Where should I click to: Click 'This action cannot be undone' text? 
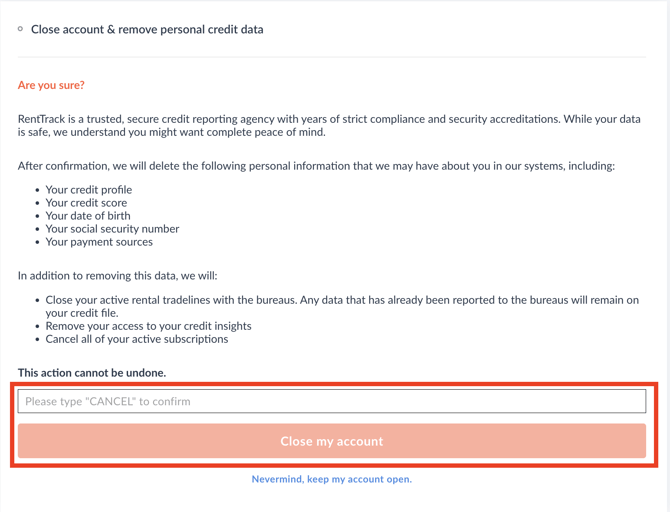coord(92,373)
